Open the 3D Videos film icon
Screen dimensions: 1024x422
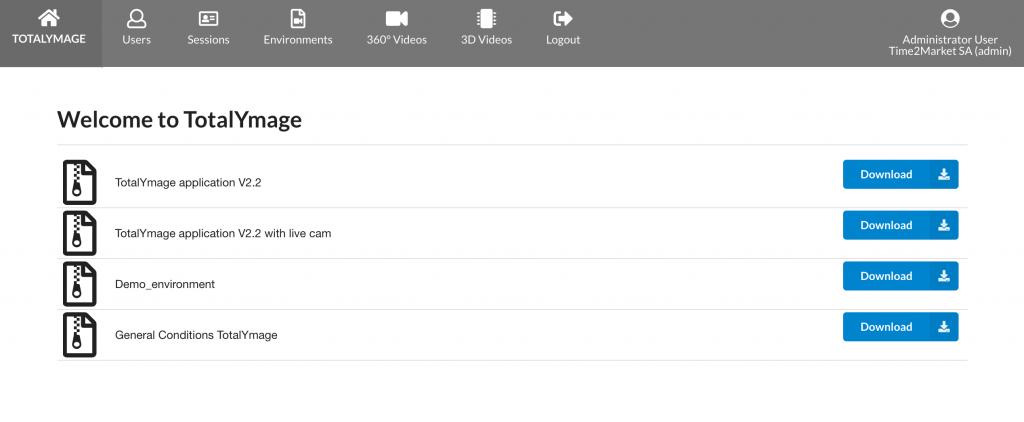pos(486,18)
